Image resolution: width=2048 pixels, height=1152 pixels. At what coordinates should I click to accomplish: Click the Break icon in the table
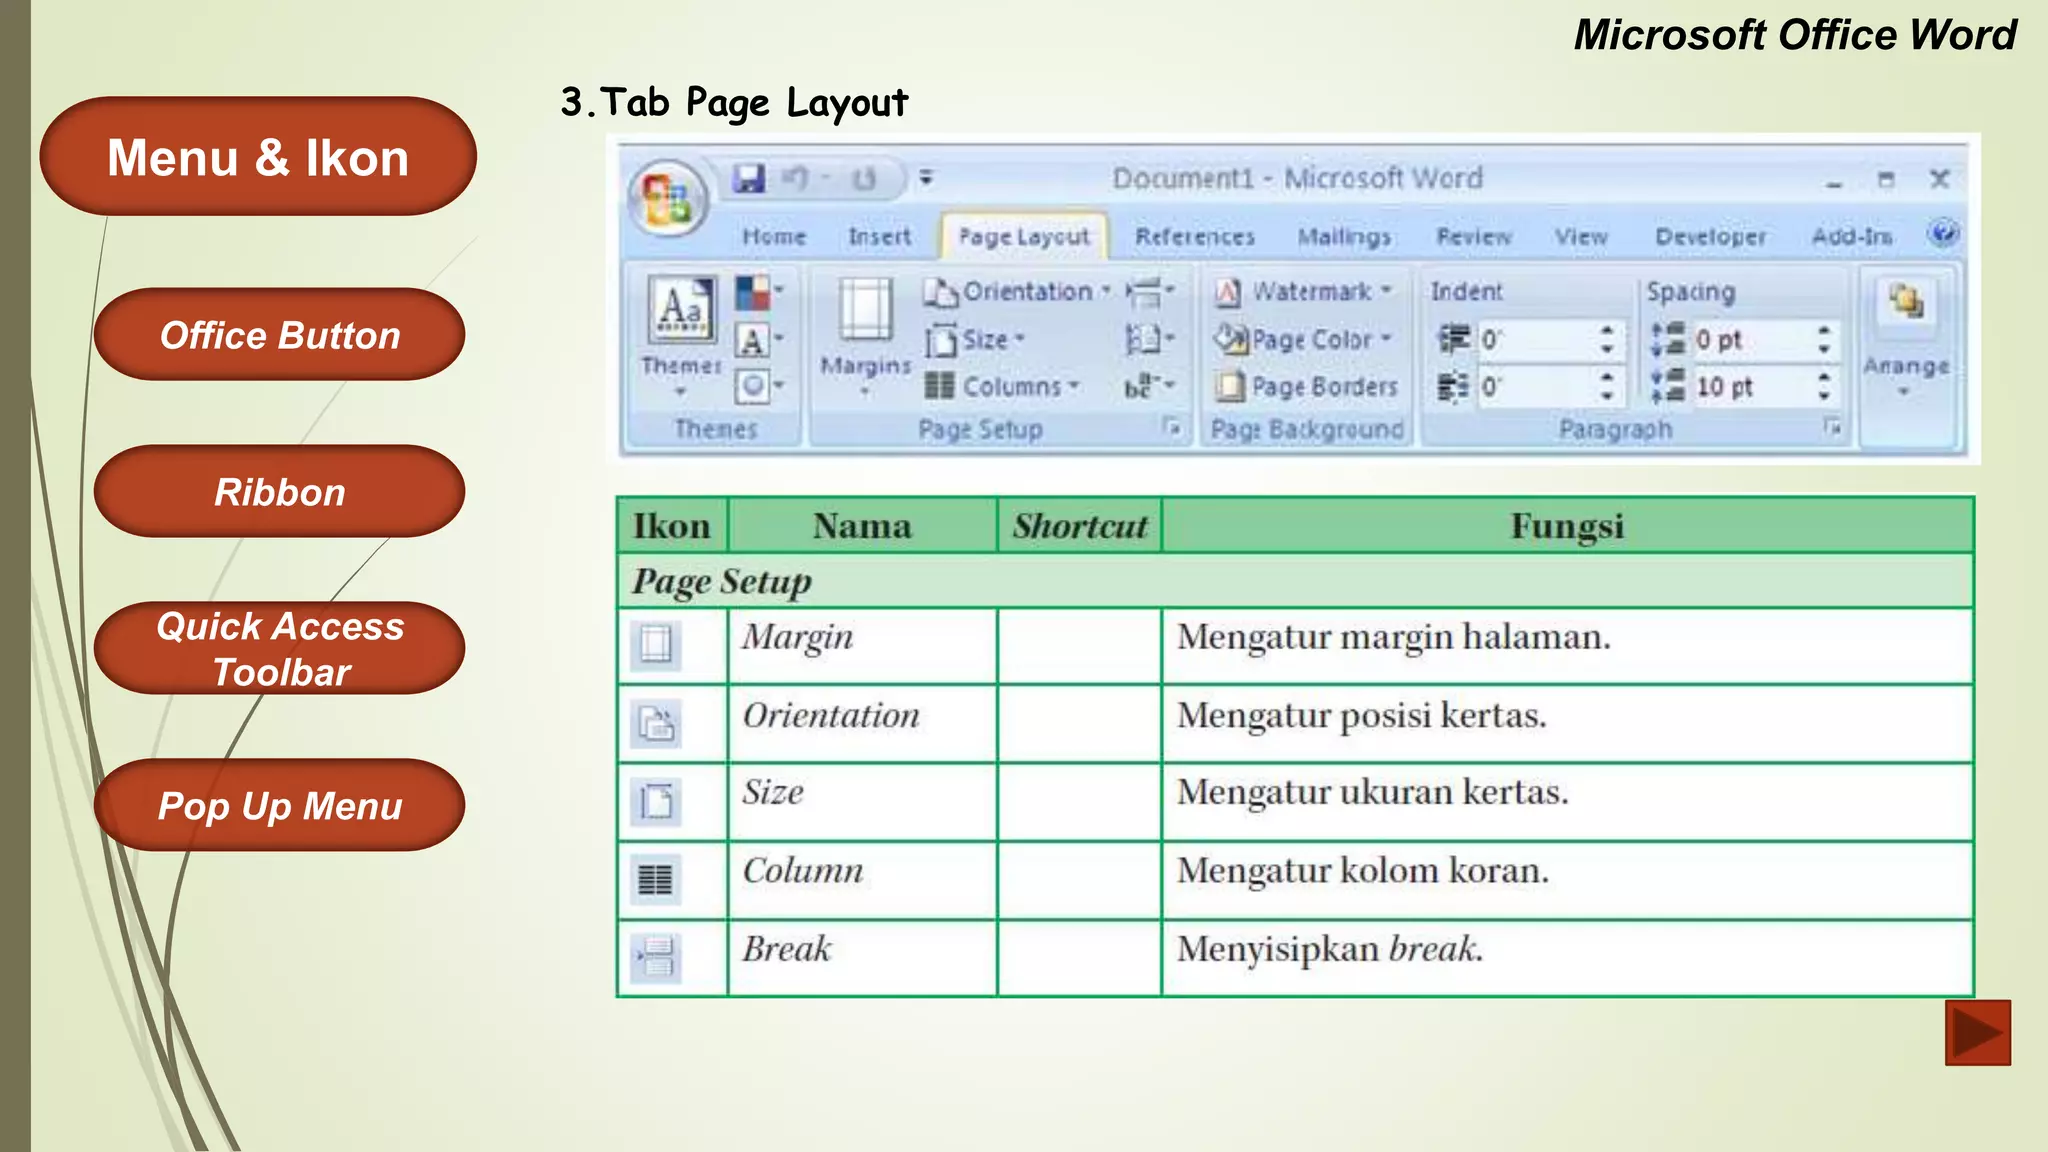click(656, 958)
